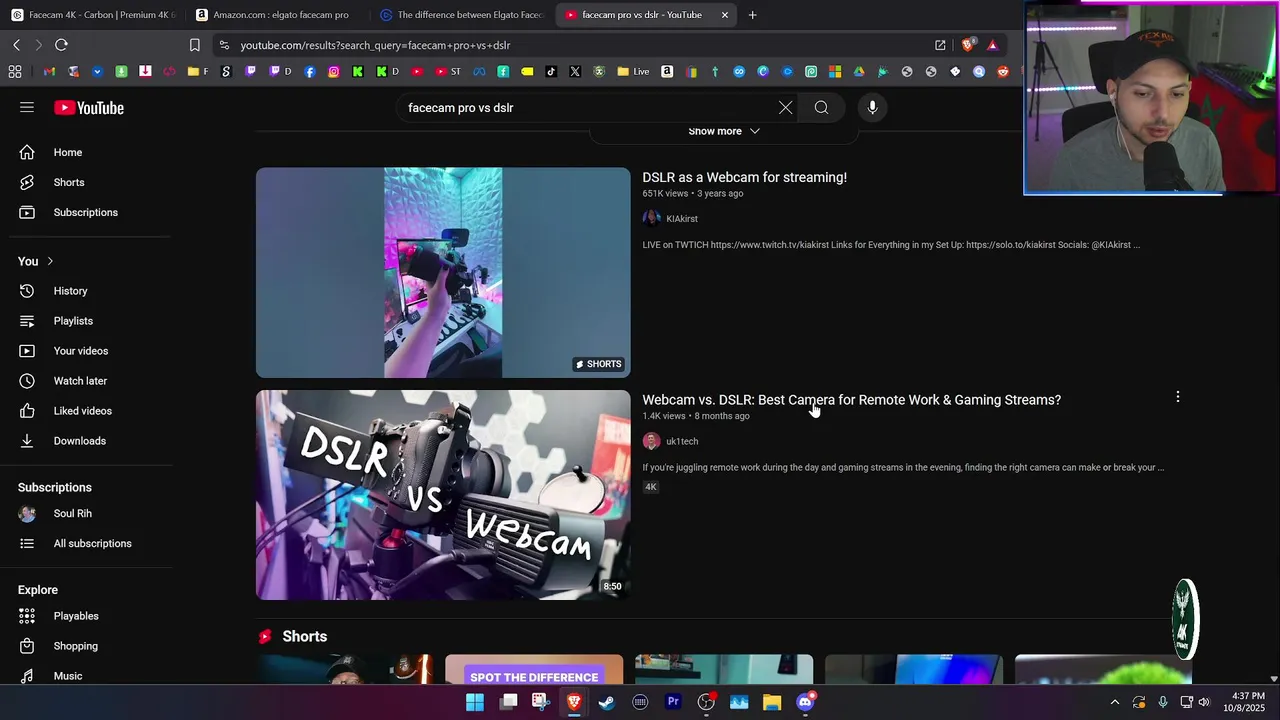Switch to Elgato Facecam difference tab

pos(462,15)
